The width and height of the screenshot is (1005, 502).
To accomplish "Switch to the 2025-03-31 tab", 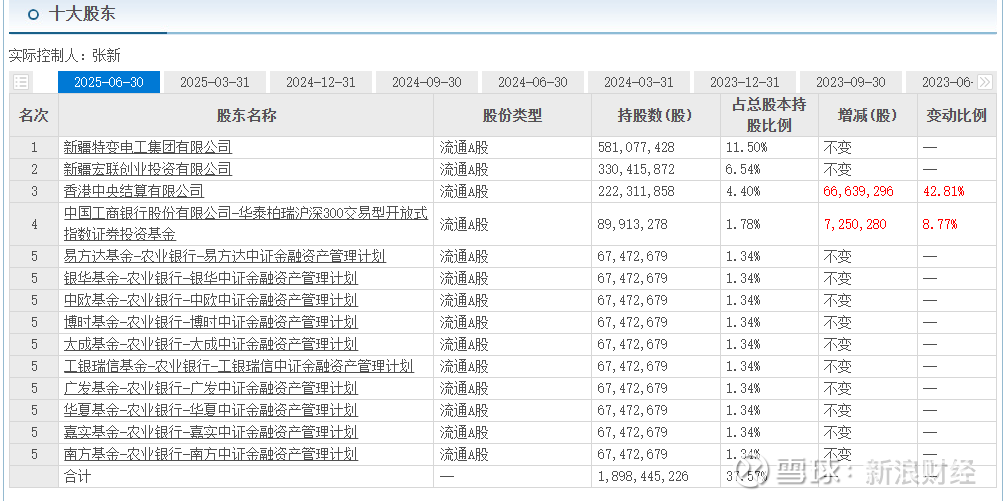I will pos(215,82).
